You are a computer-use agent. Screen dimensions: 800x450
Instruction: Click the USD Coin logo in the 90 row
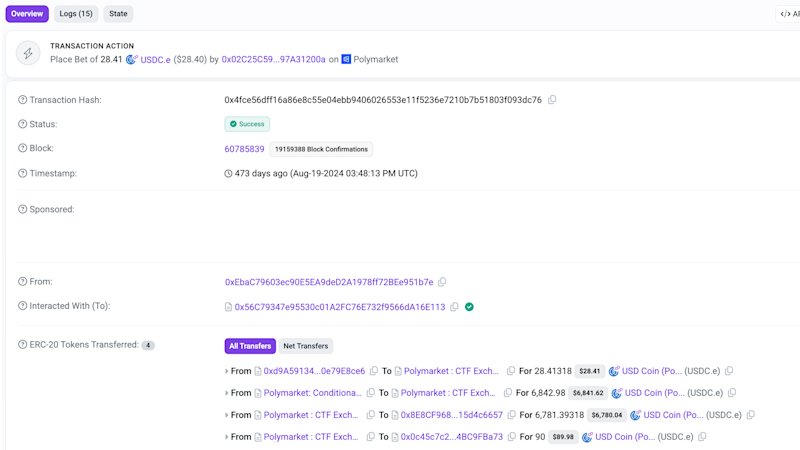point(587,437)
